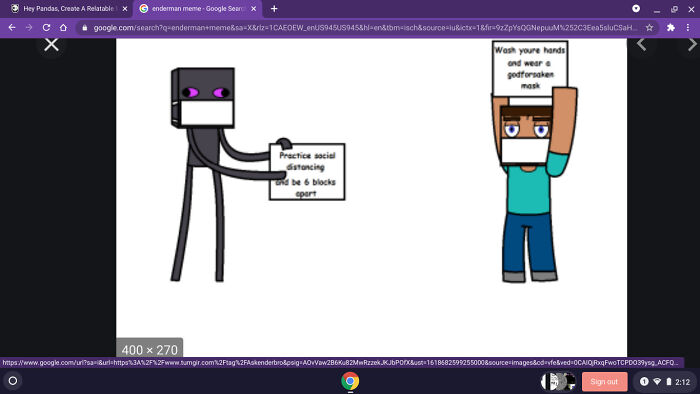Navigate forward in browser history
The image size is (700, 394).
[x=29, y=28]
